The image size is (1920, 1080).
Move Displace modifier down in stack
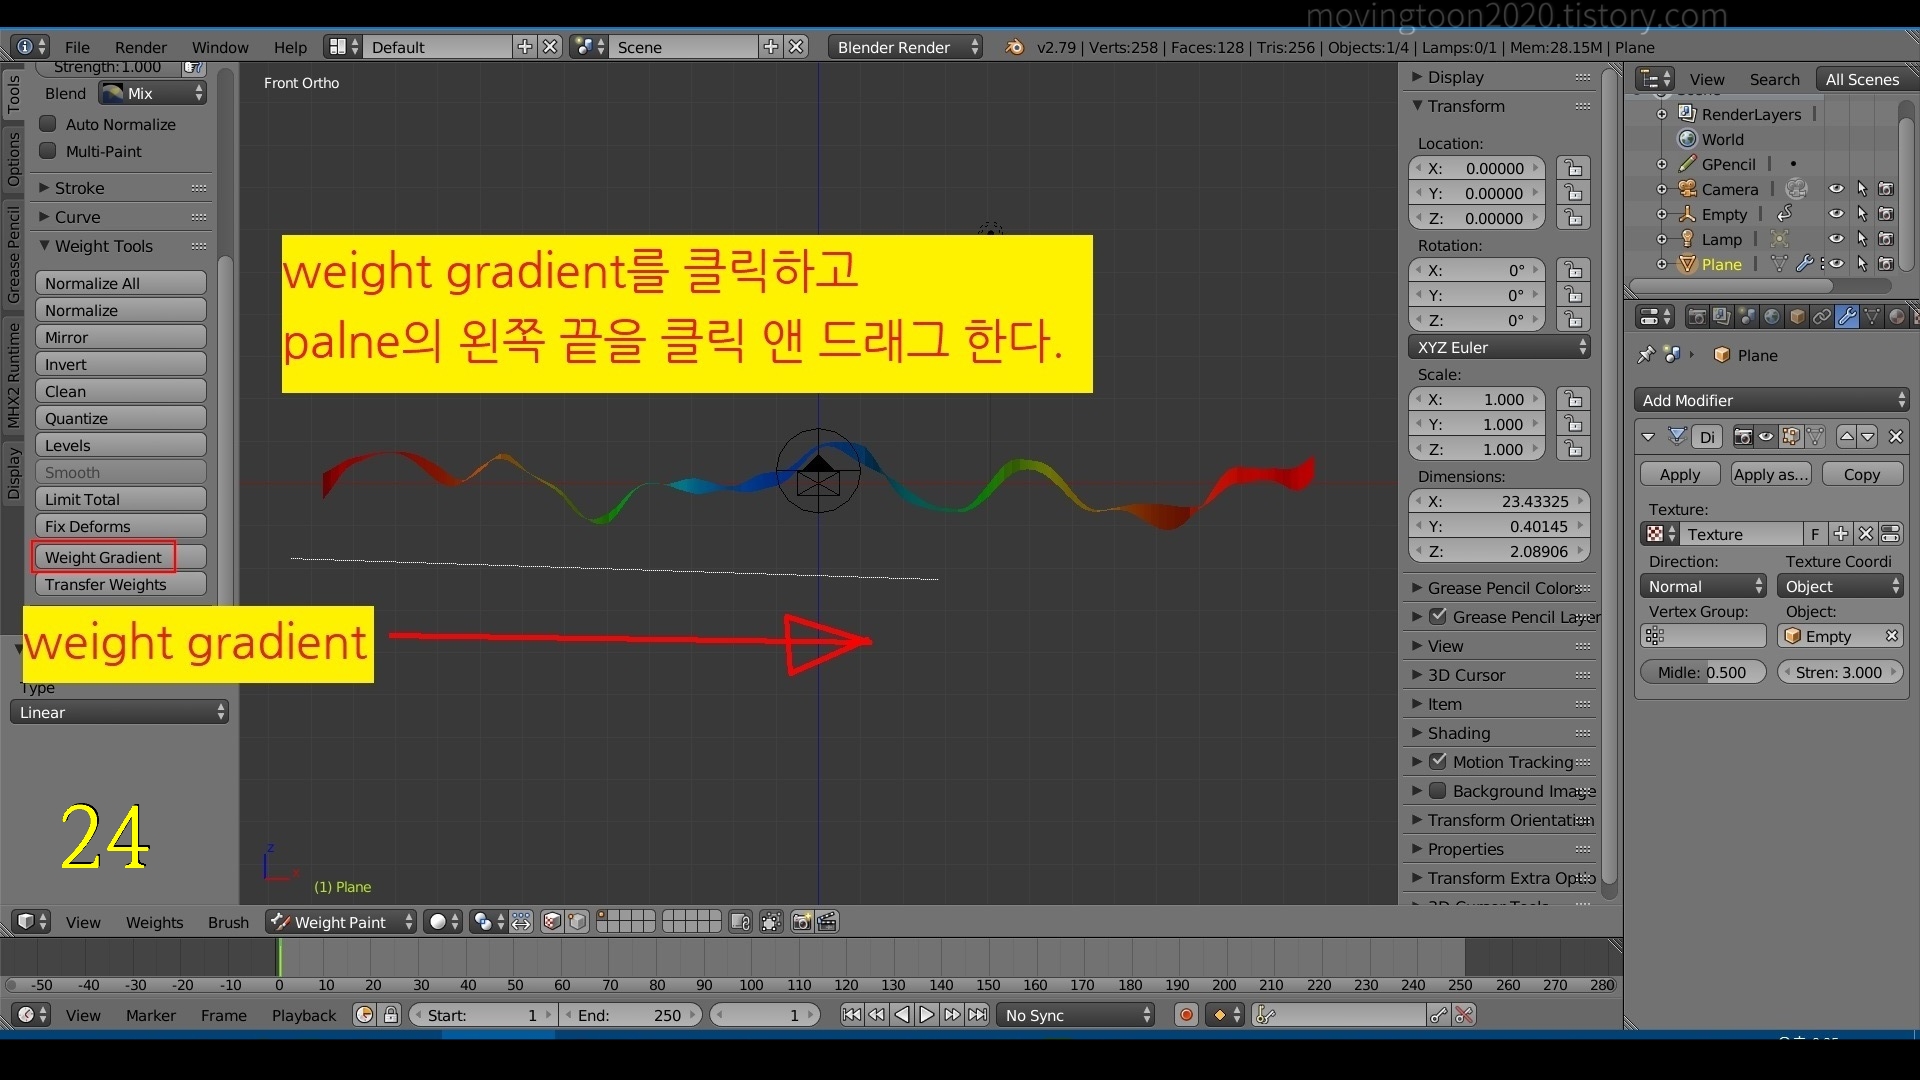1868,437
